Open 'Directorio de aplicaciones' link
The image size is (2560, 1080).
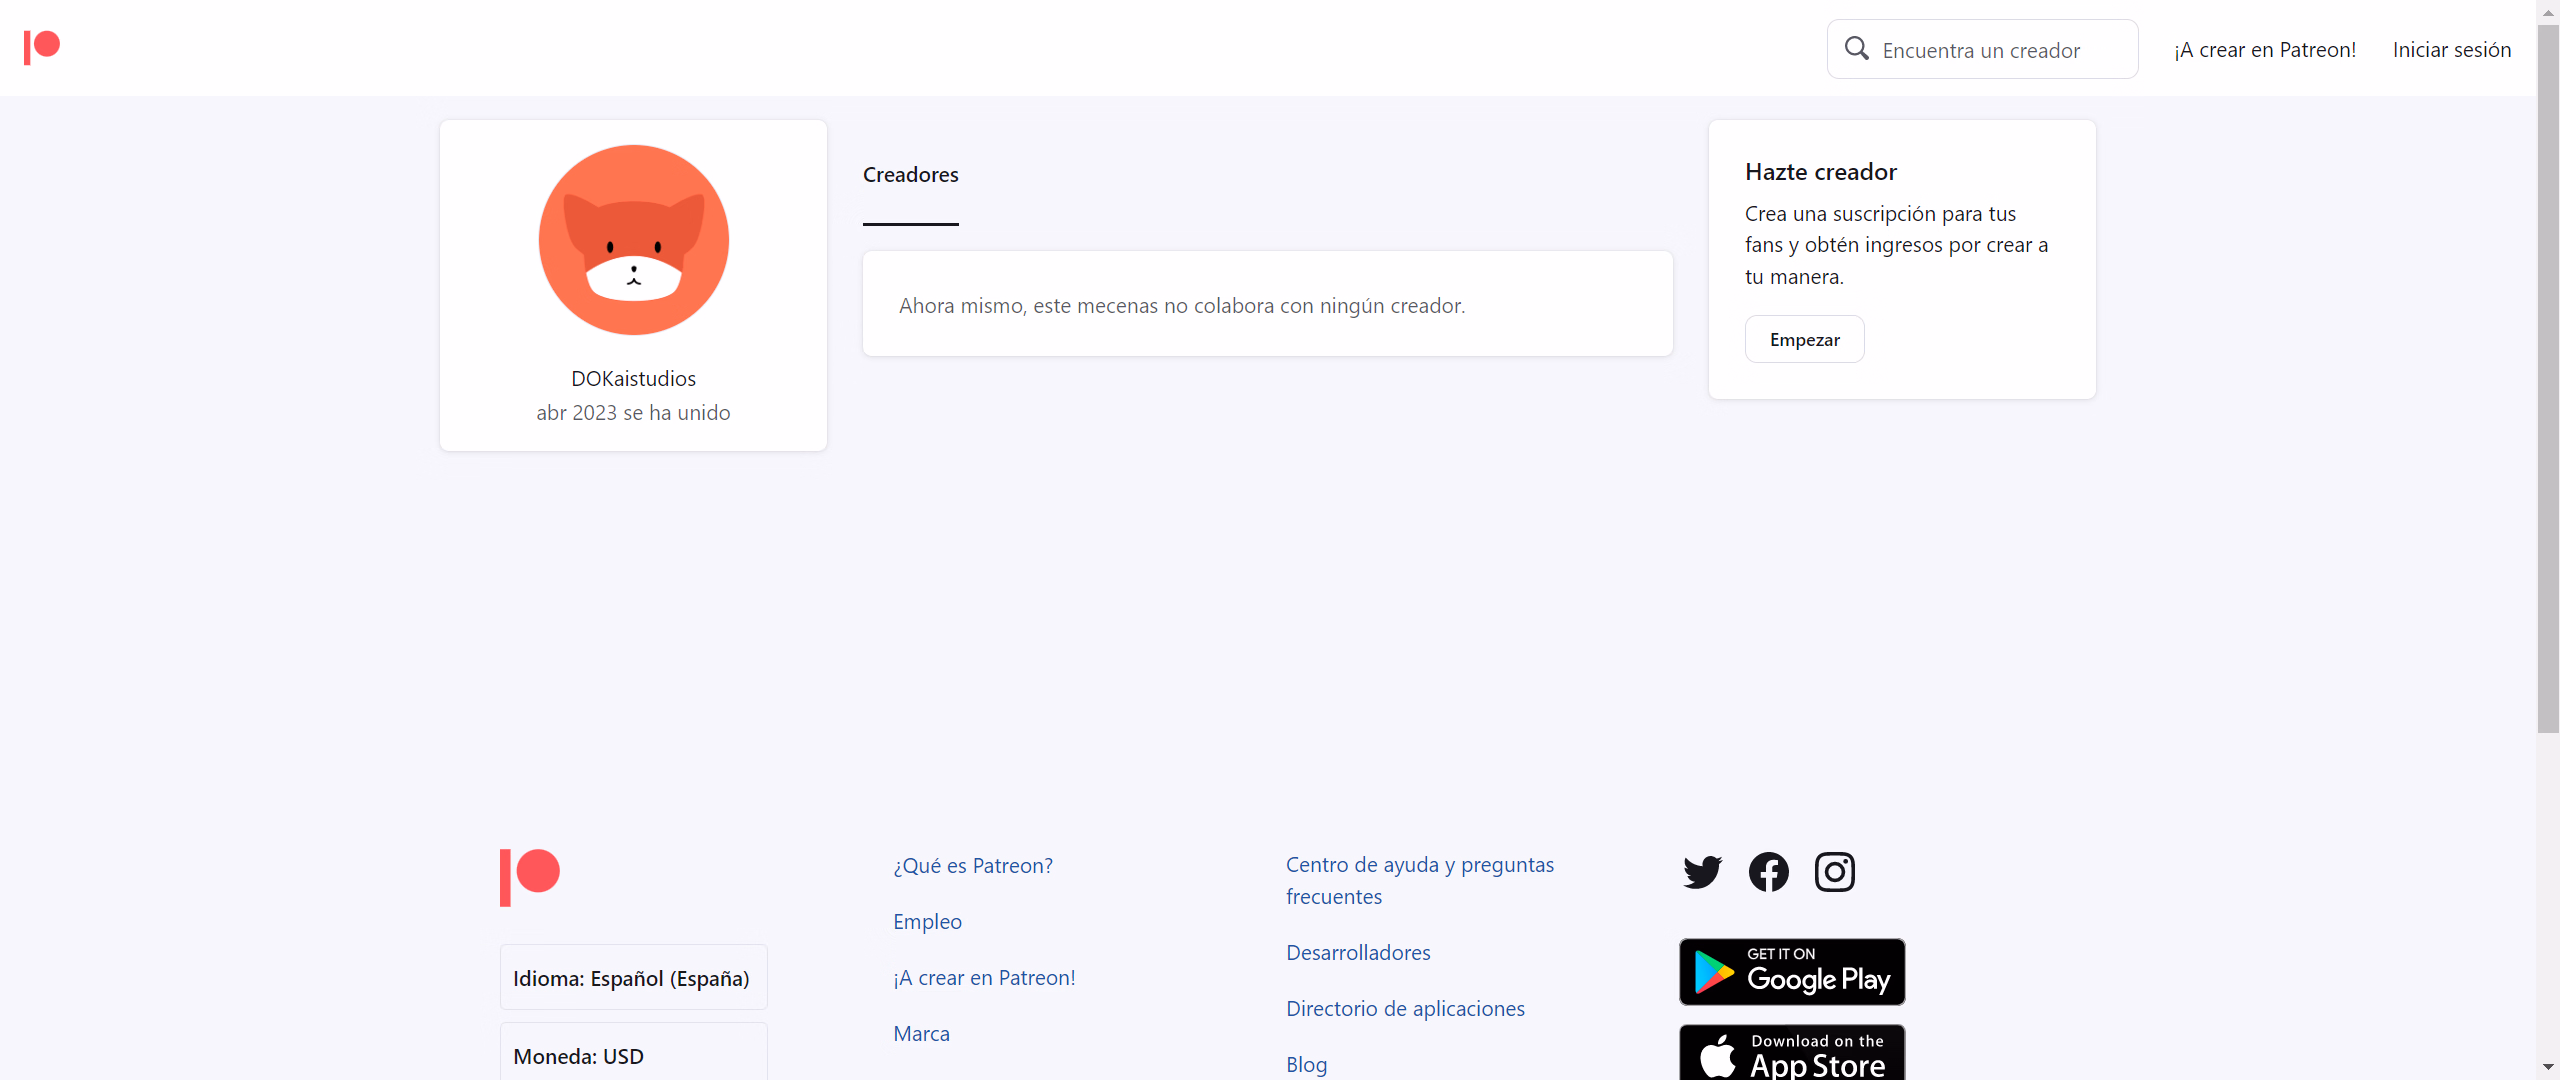pos(1405,1009)
